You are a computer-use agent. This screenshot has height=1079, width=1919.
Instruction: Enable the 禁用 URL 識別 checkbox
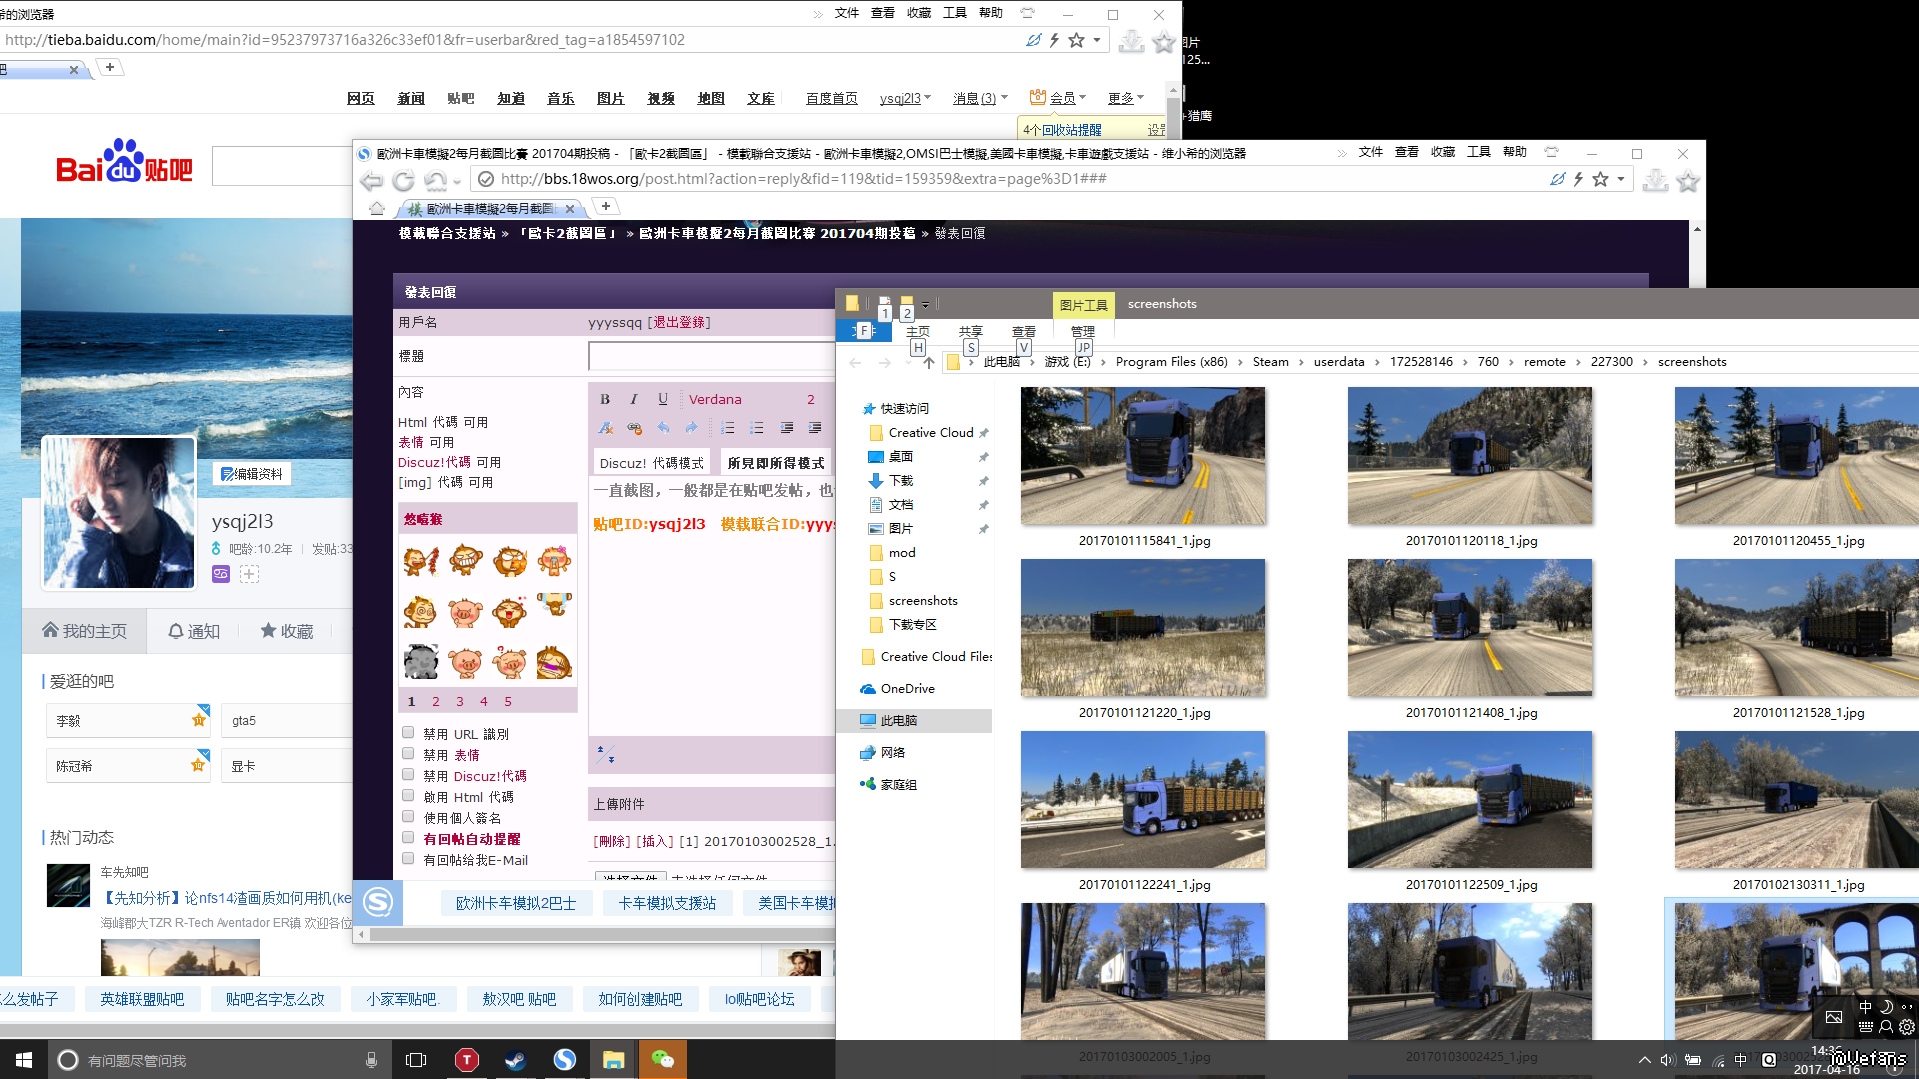click(x=408, y=733)
